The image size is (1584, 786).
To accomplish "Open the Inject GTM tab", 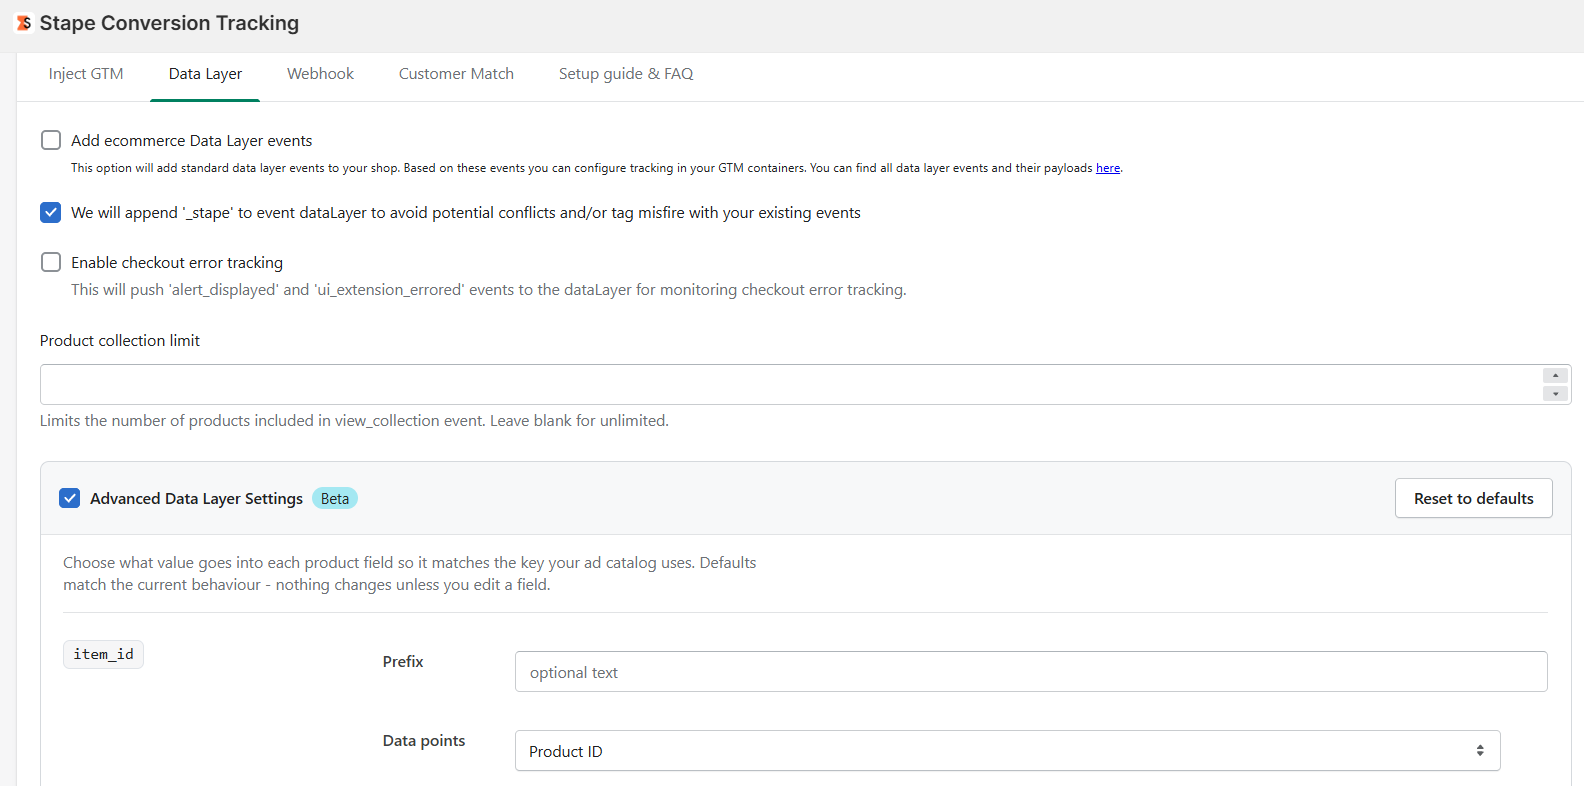I will (86, 74).
